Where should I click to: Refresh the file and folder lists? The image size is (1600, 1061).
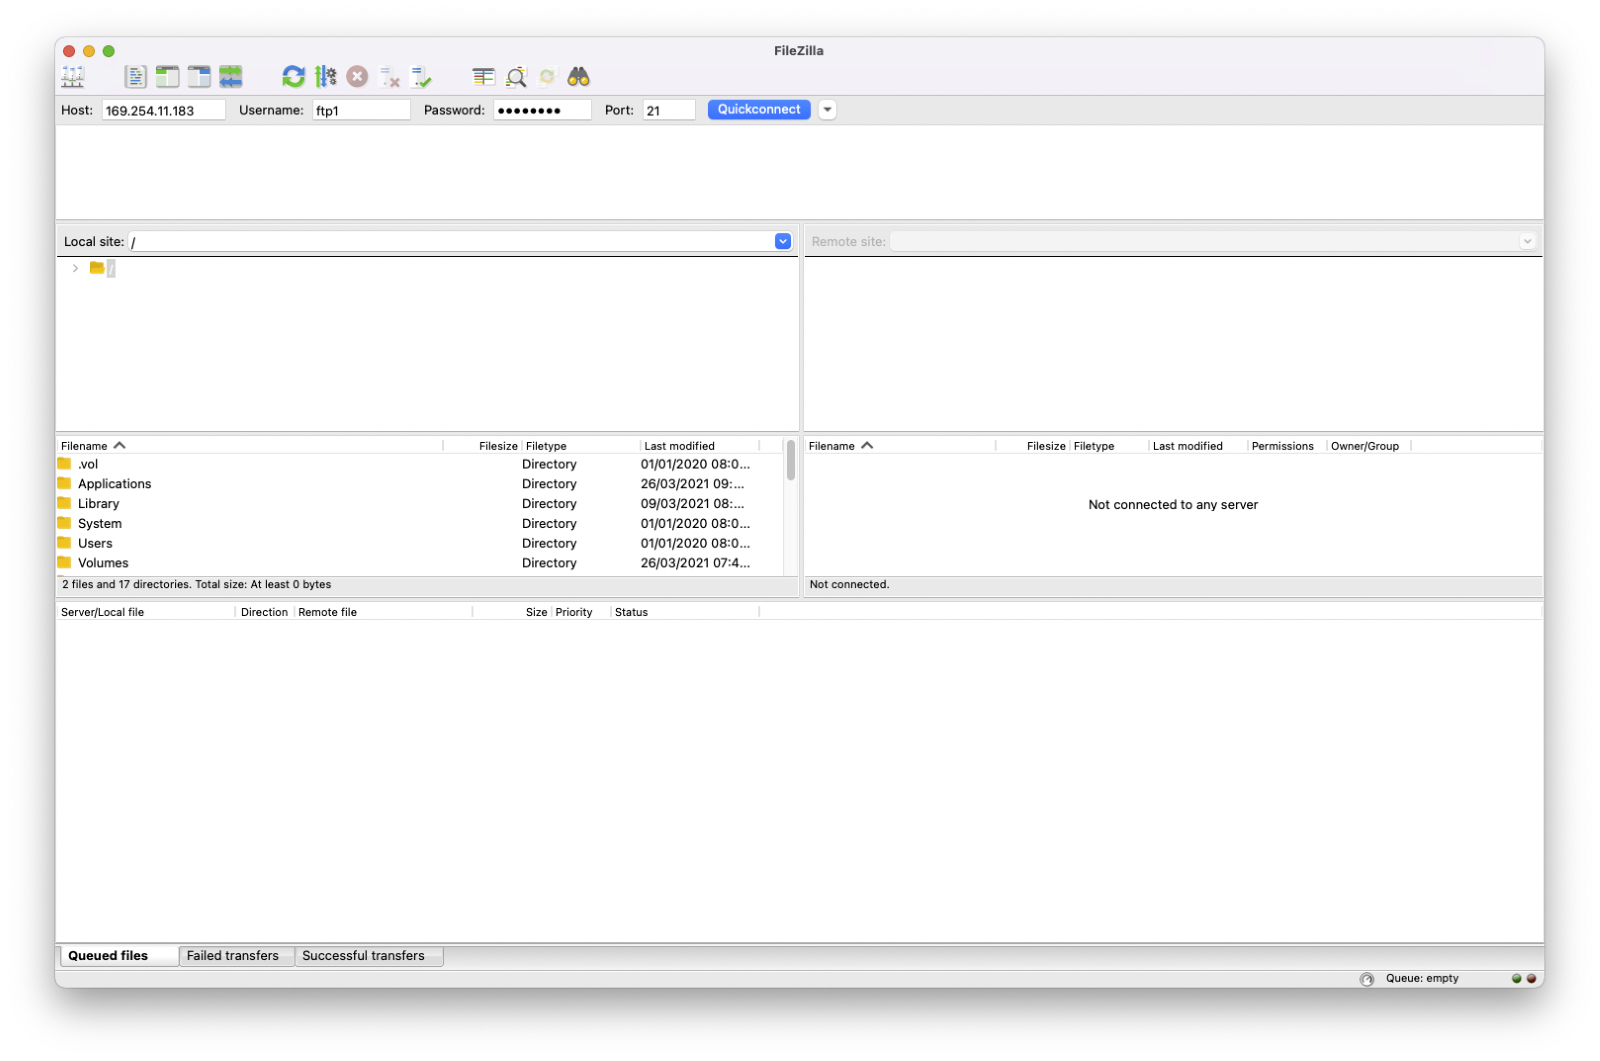(293, 77)
